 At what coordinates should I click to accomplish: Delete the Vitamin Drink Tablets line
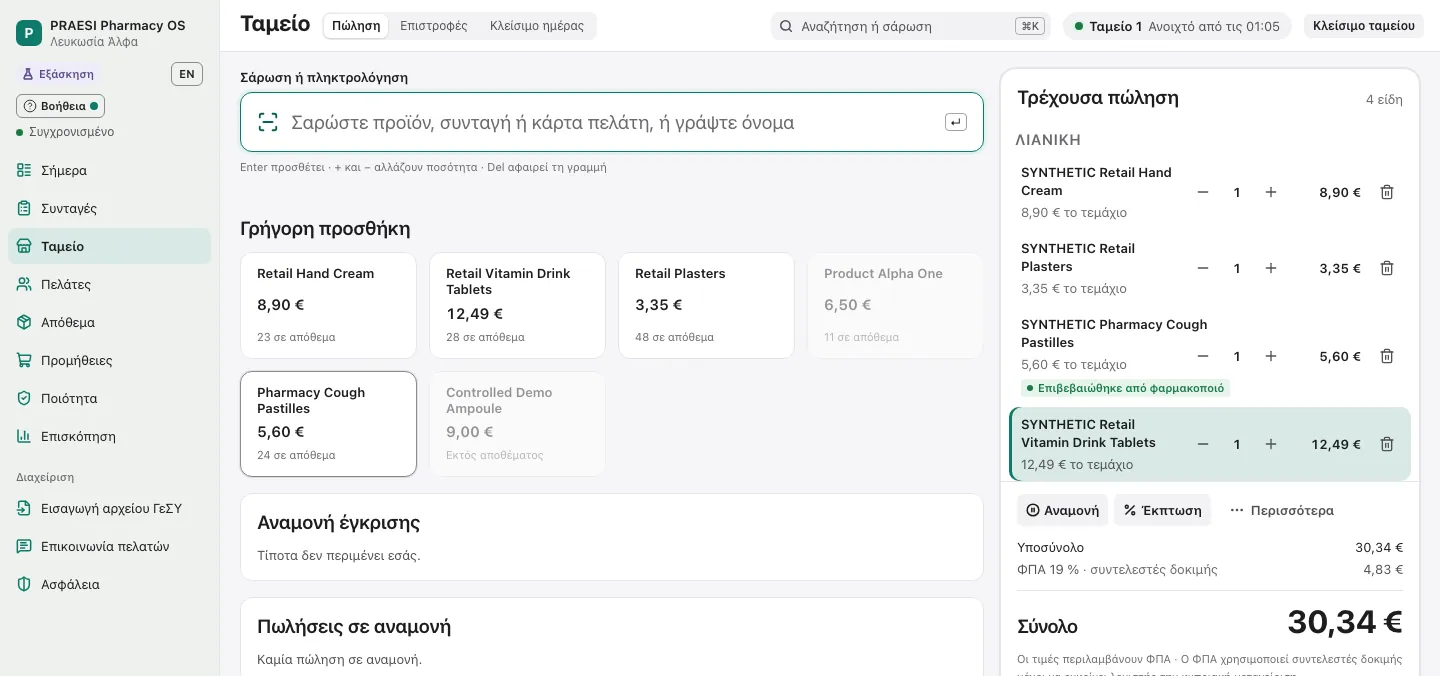tap(1387, 444)
